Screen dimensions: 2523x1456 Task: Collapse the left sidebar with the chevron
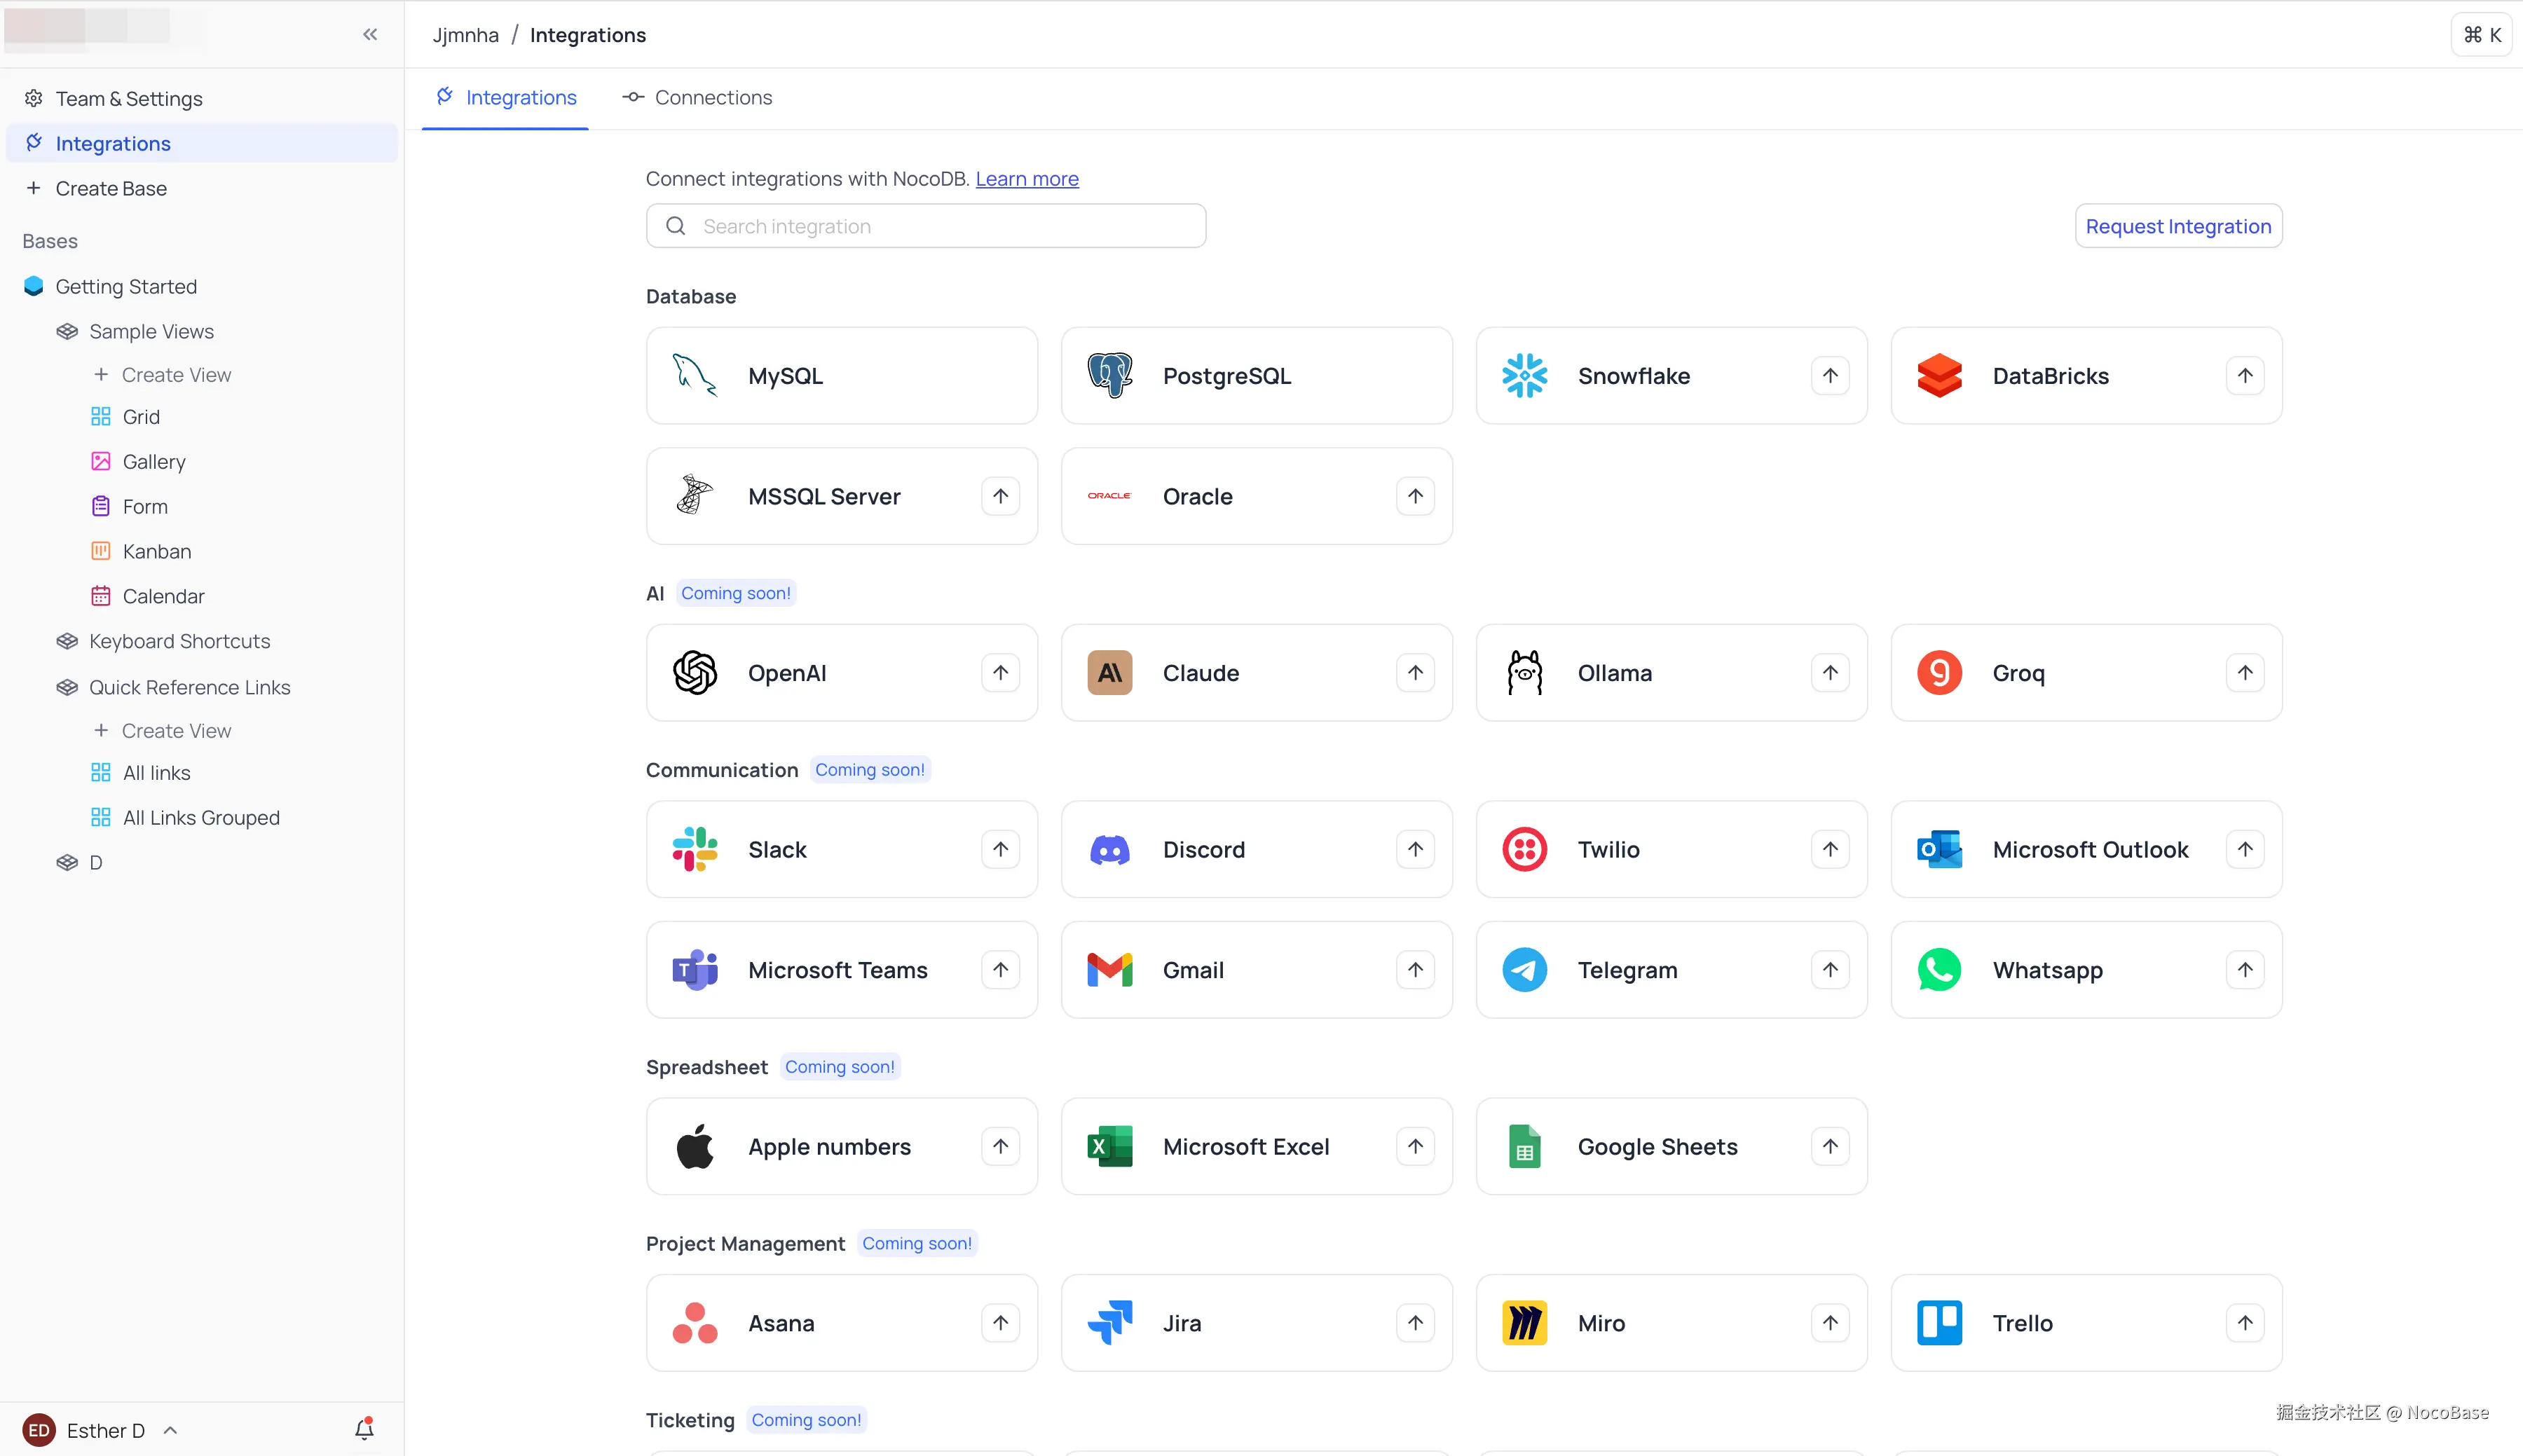[370, 33]
